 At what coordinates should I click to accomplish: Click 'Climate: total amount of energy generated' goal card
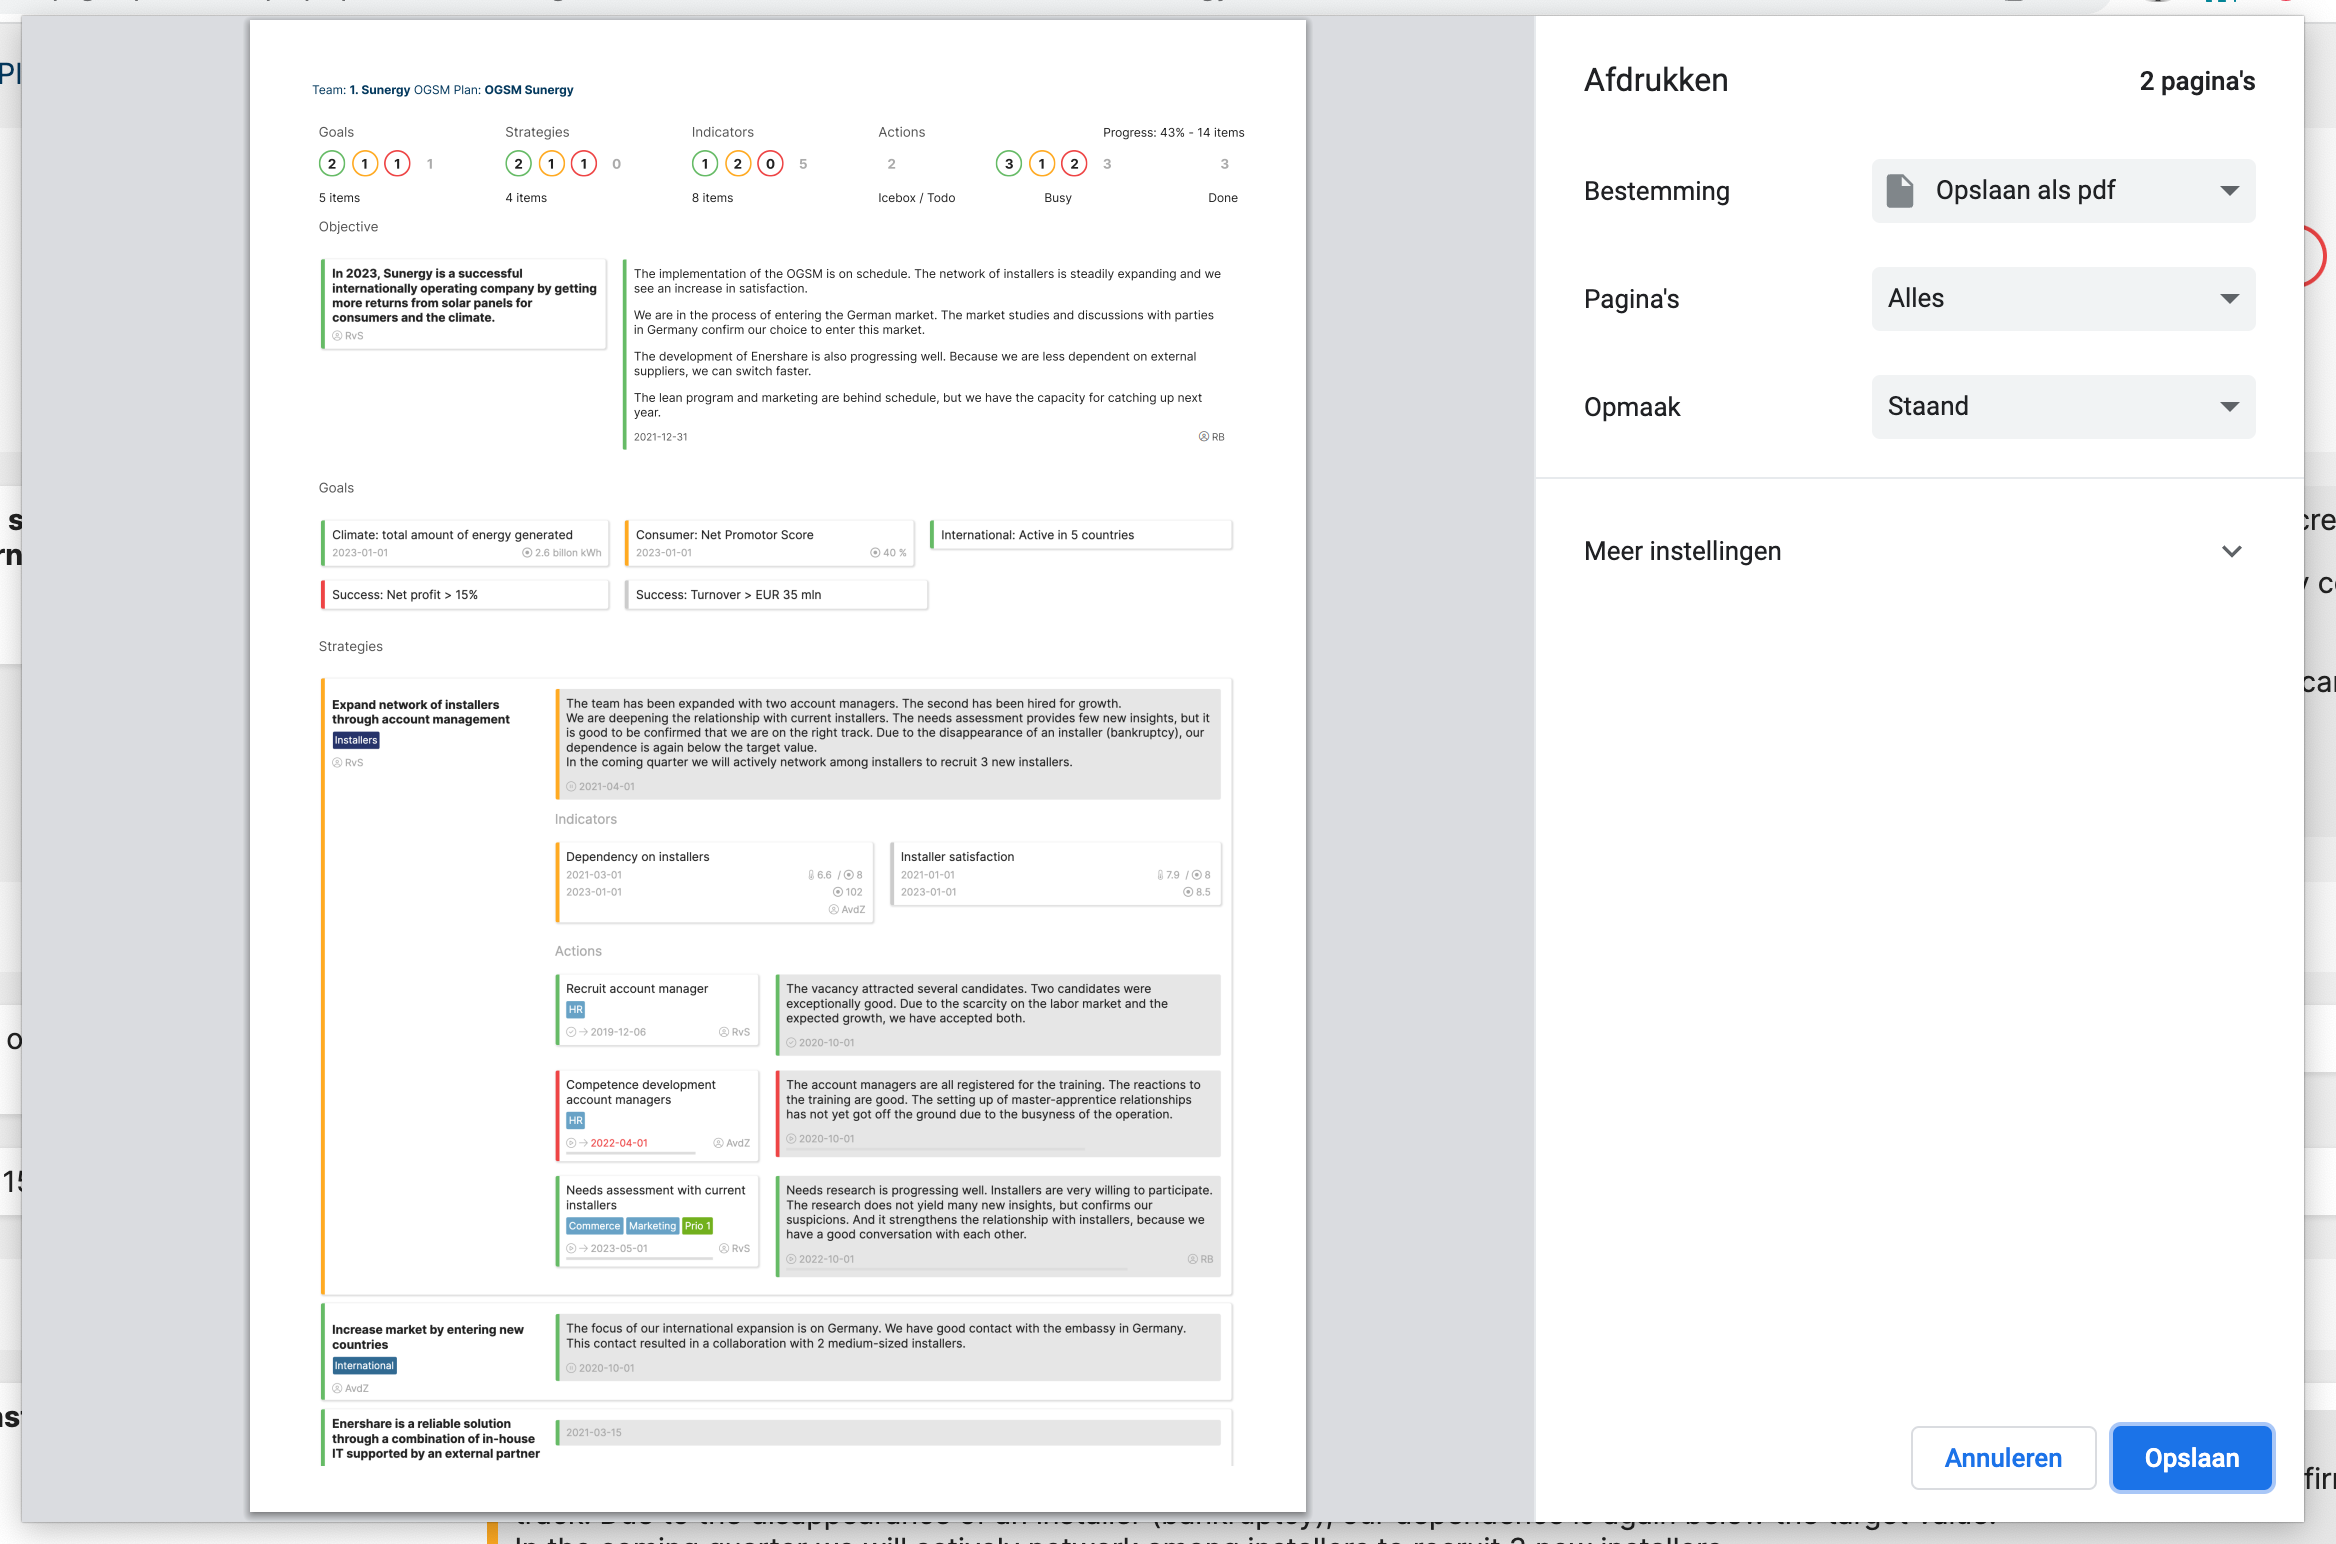pyautogui.click(x=465, y=543)
